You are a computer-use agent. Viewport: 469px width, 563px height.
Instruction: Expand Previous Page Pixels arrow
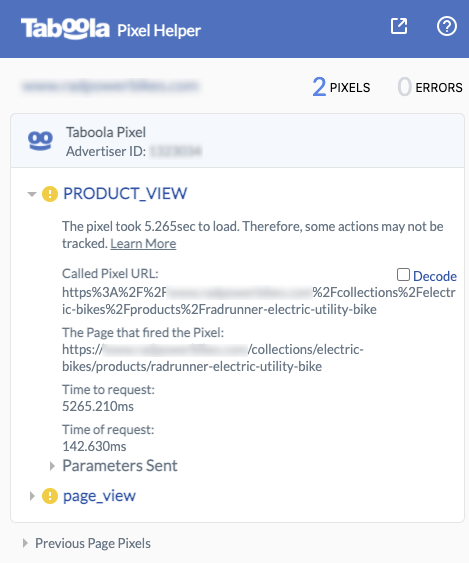pyautogui.click(x=25, y=543)
